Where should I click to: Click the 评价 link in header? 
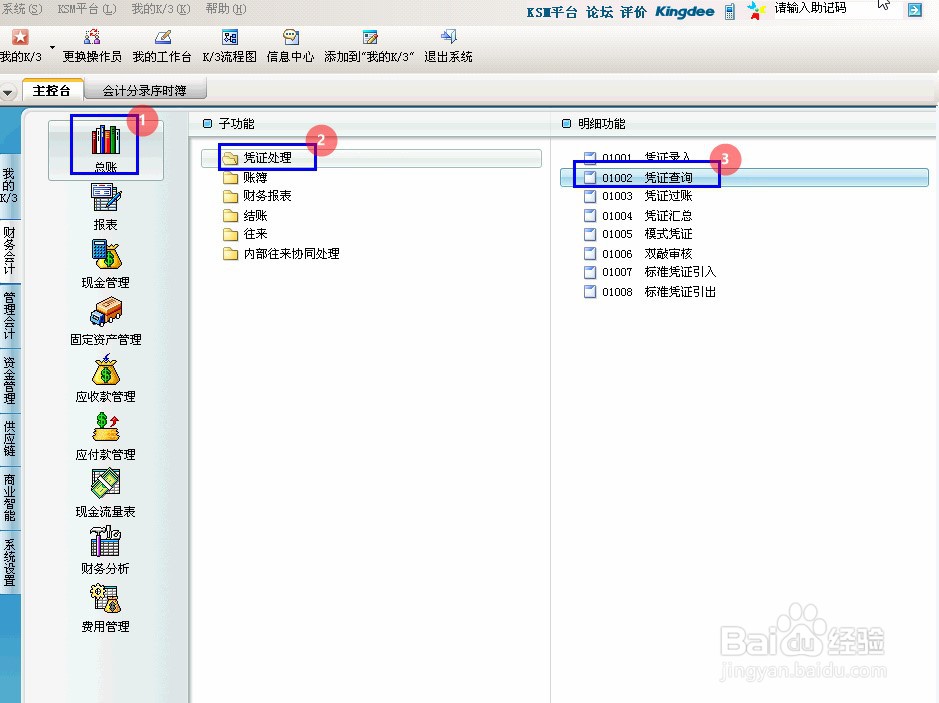[x=634, y=12]
